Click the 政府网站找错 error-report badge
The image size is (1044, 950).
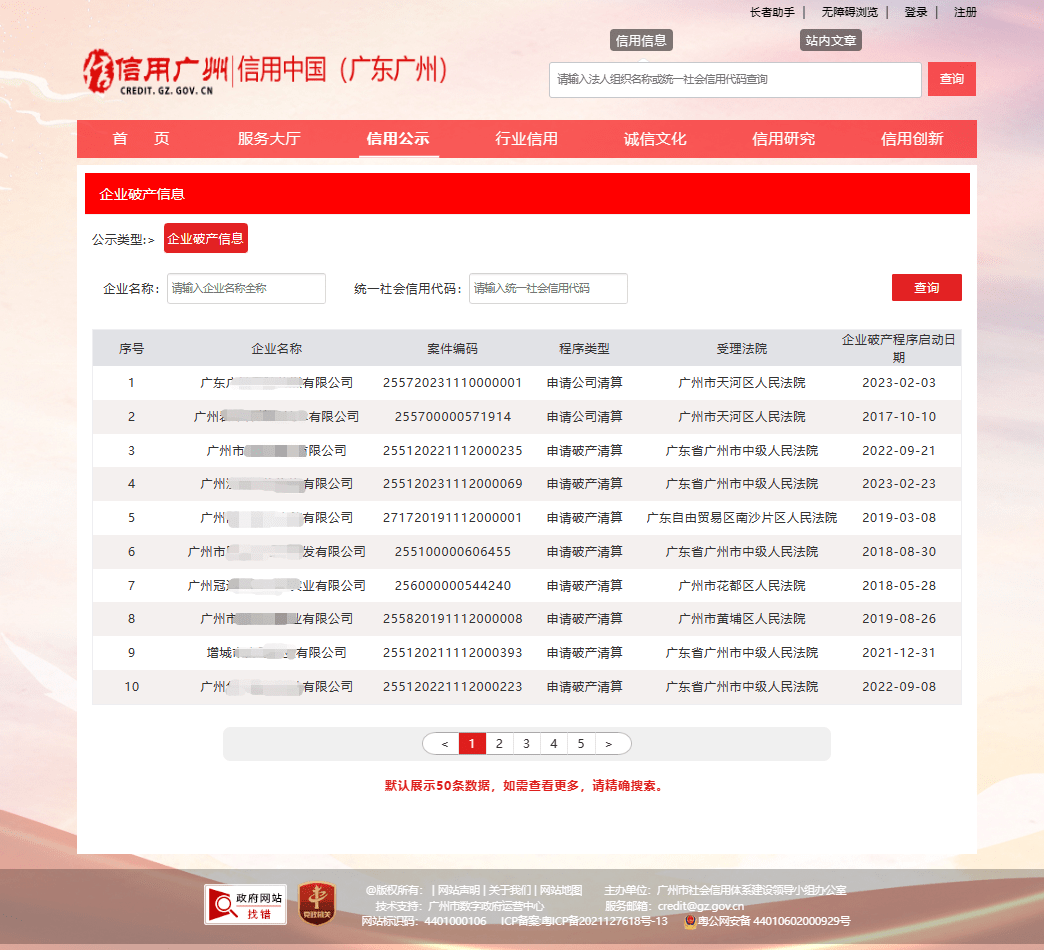pyautogui.click(x=244, y=904)
